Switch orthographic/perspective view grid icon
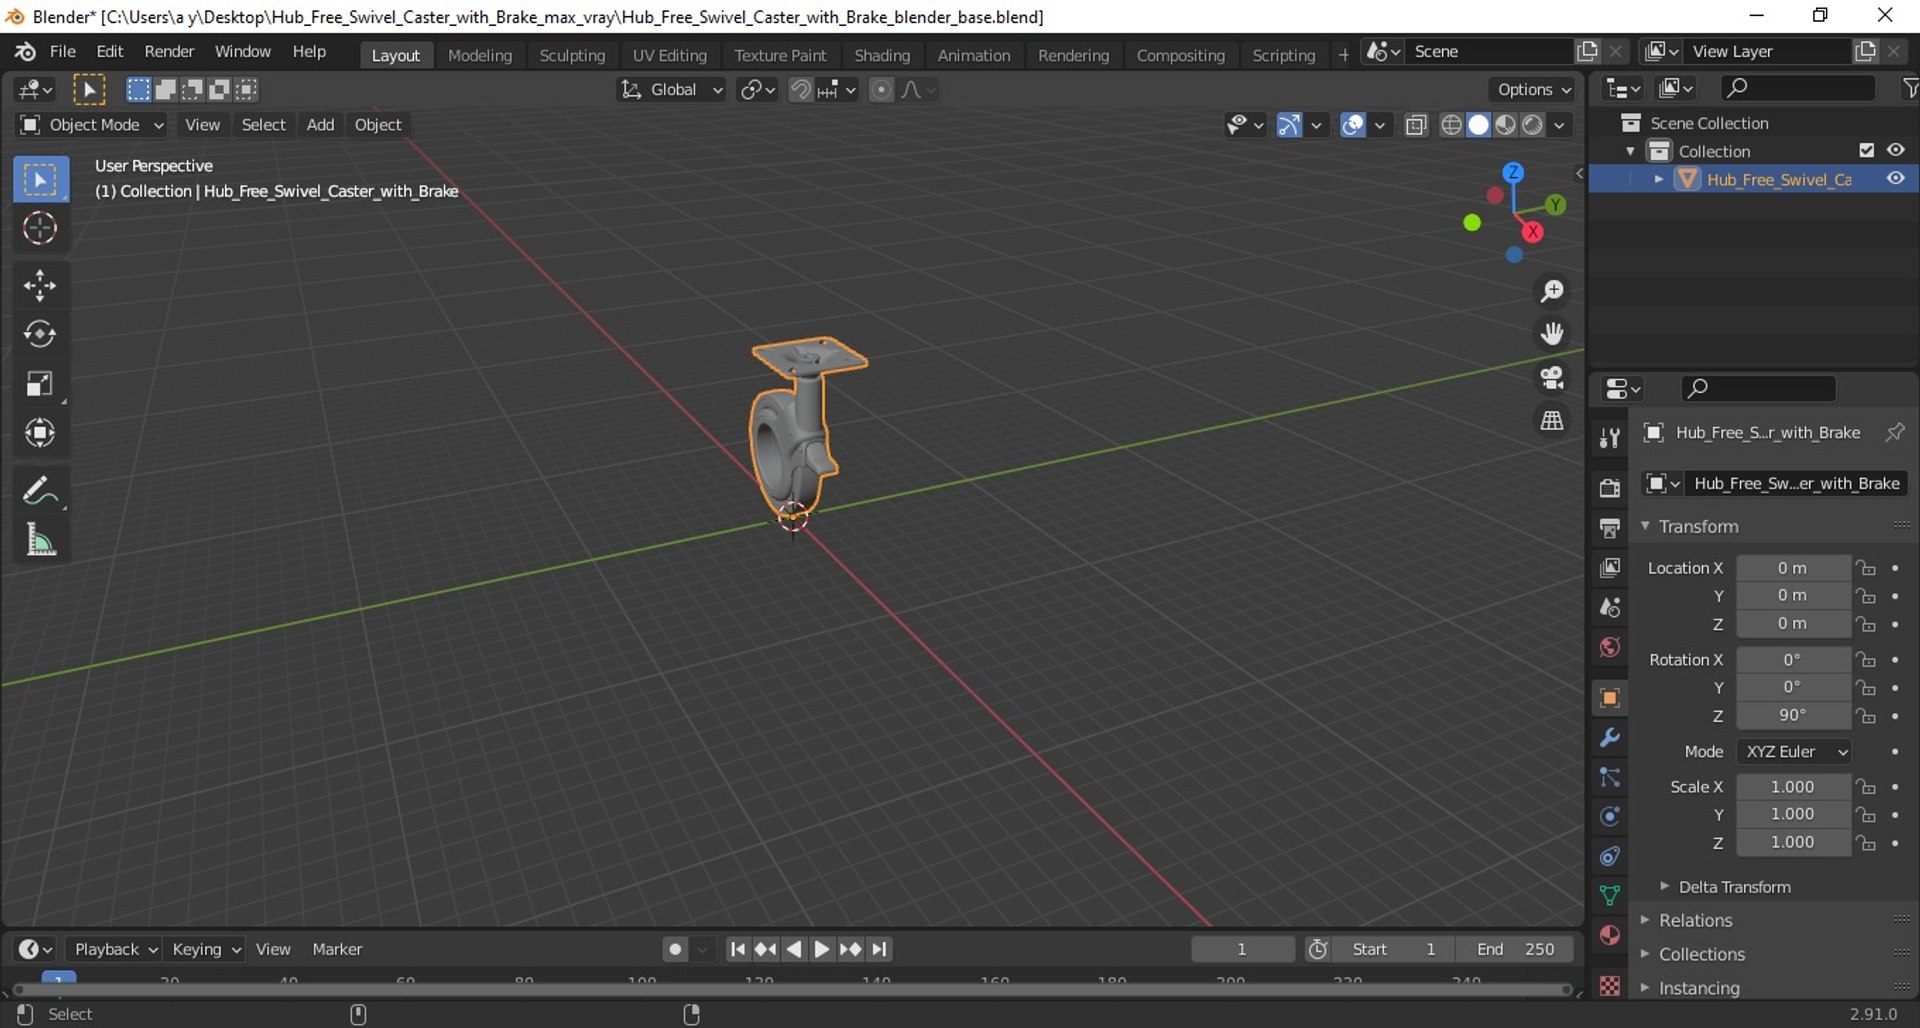1920x1028 pixels. click(1552, 421)
